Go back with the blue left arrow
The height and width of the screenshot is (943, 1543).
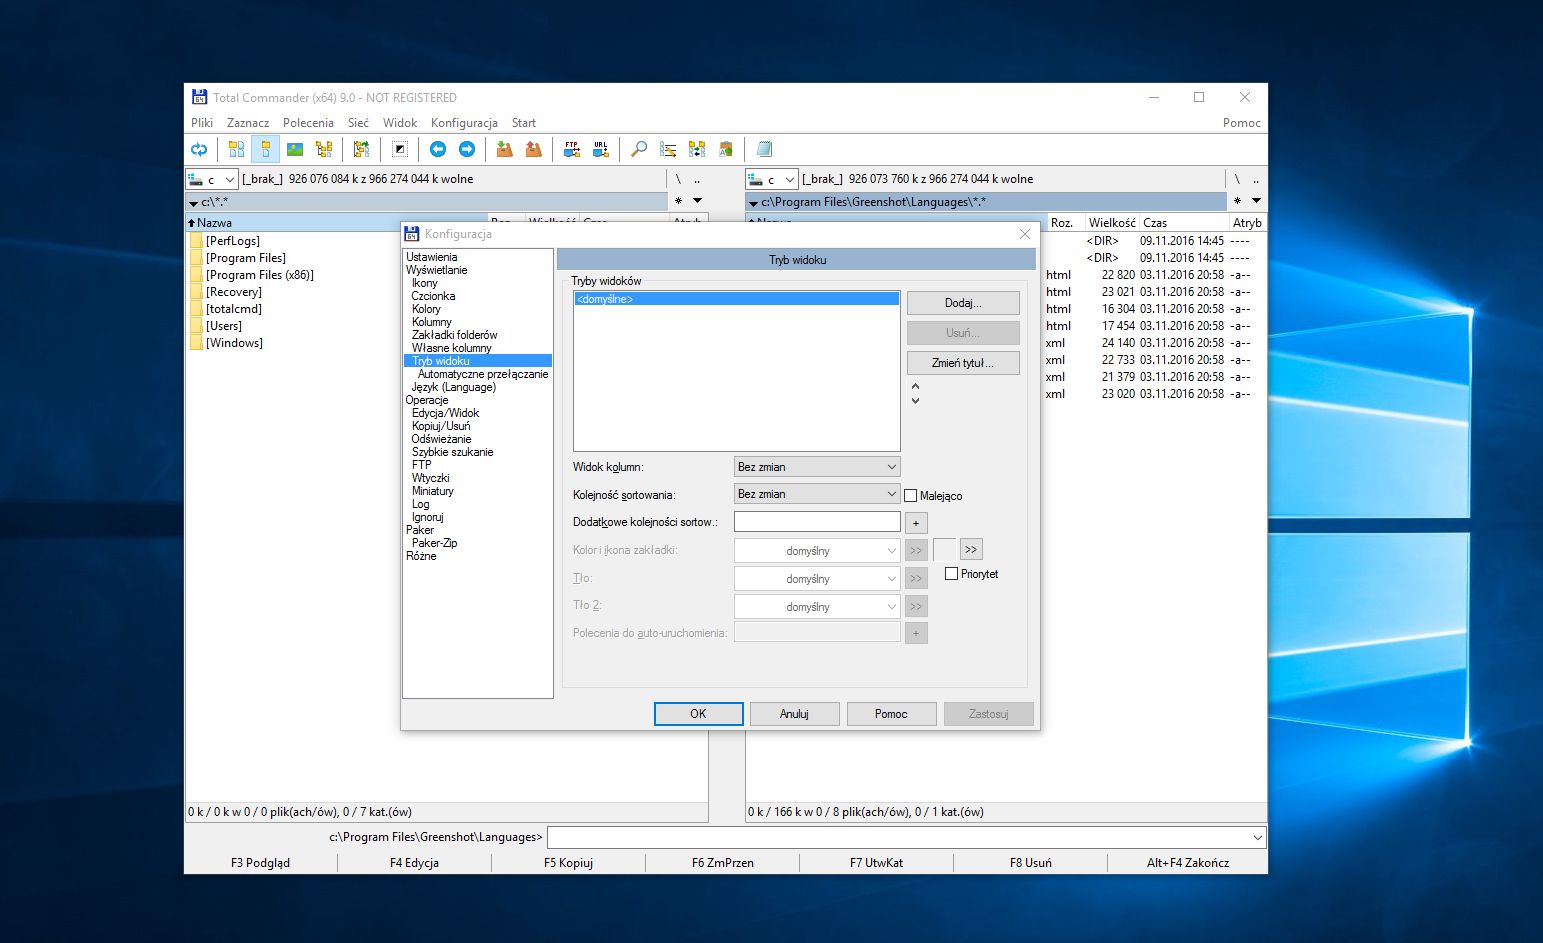click(437, 149)
